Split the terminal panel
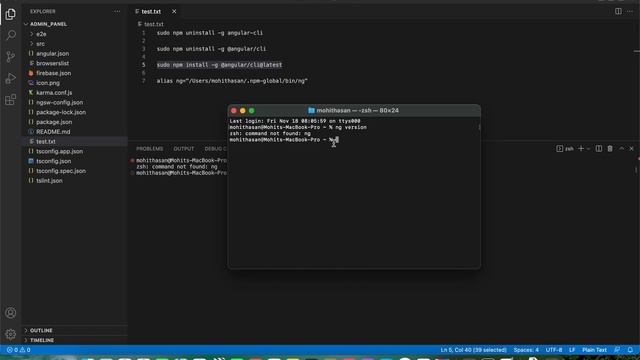640x360 pixels. point(599,149)
